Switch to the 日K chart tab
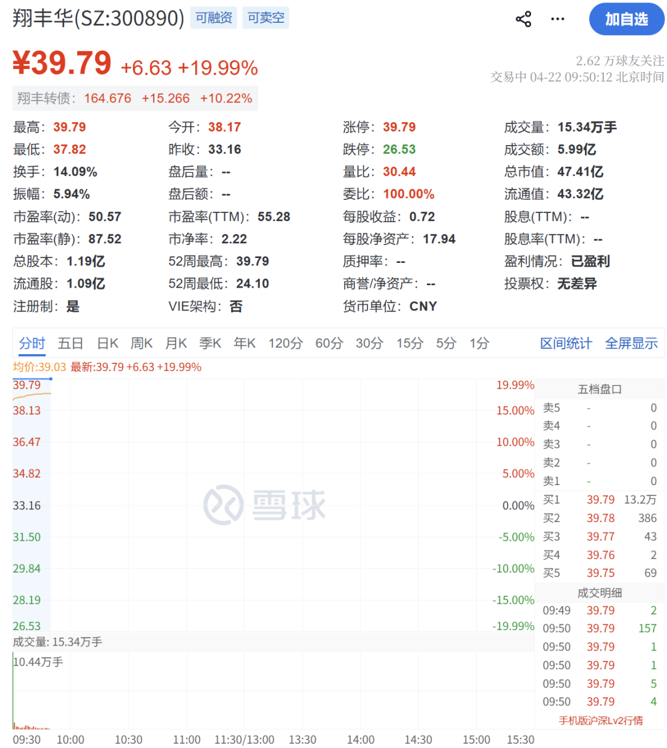This screenshot has width=667, height=748. point(108,343)
